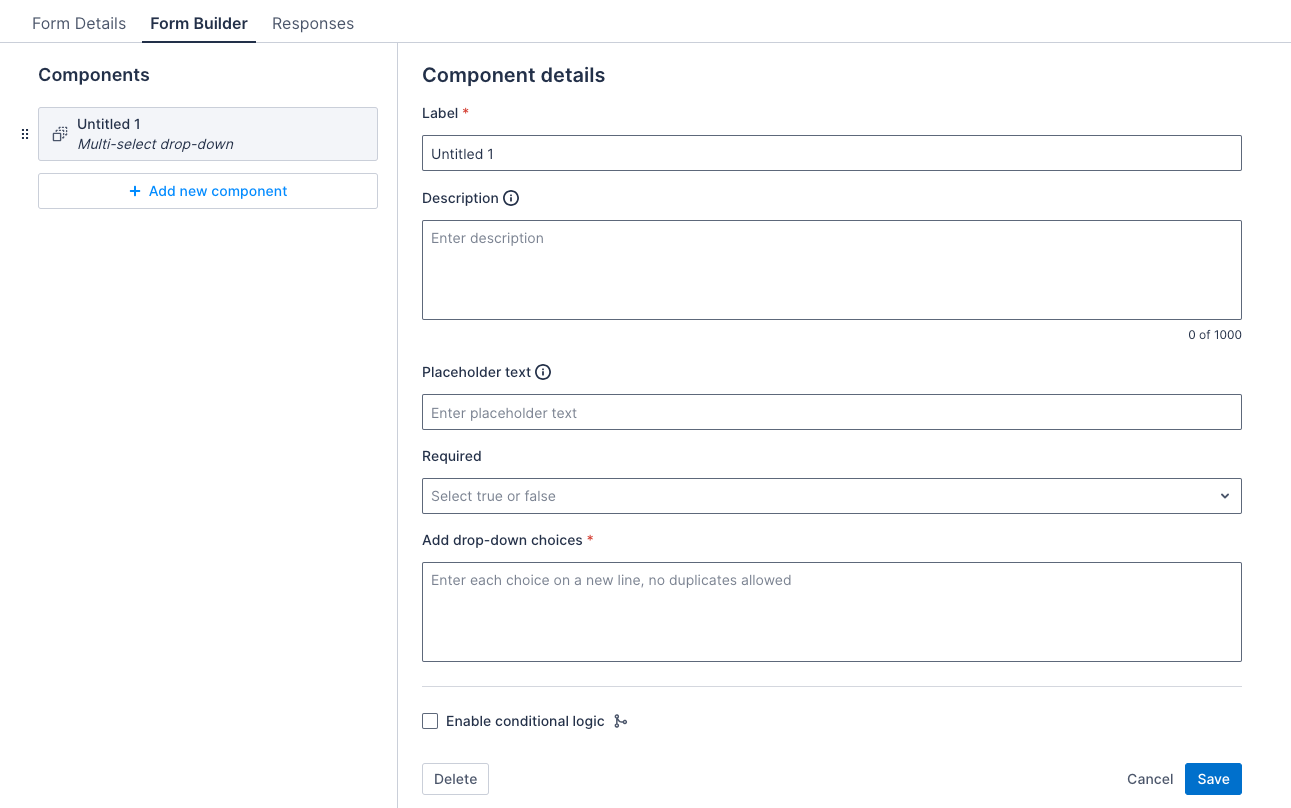Click the info icon beside Description

(511, 197)
